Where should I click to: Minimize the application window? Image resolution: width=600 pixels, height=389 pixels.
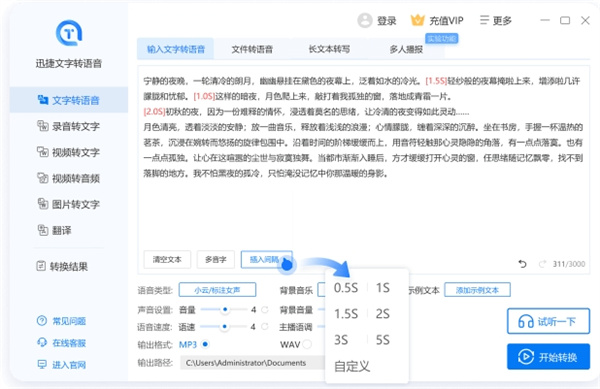545,20
